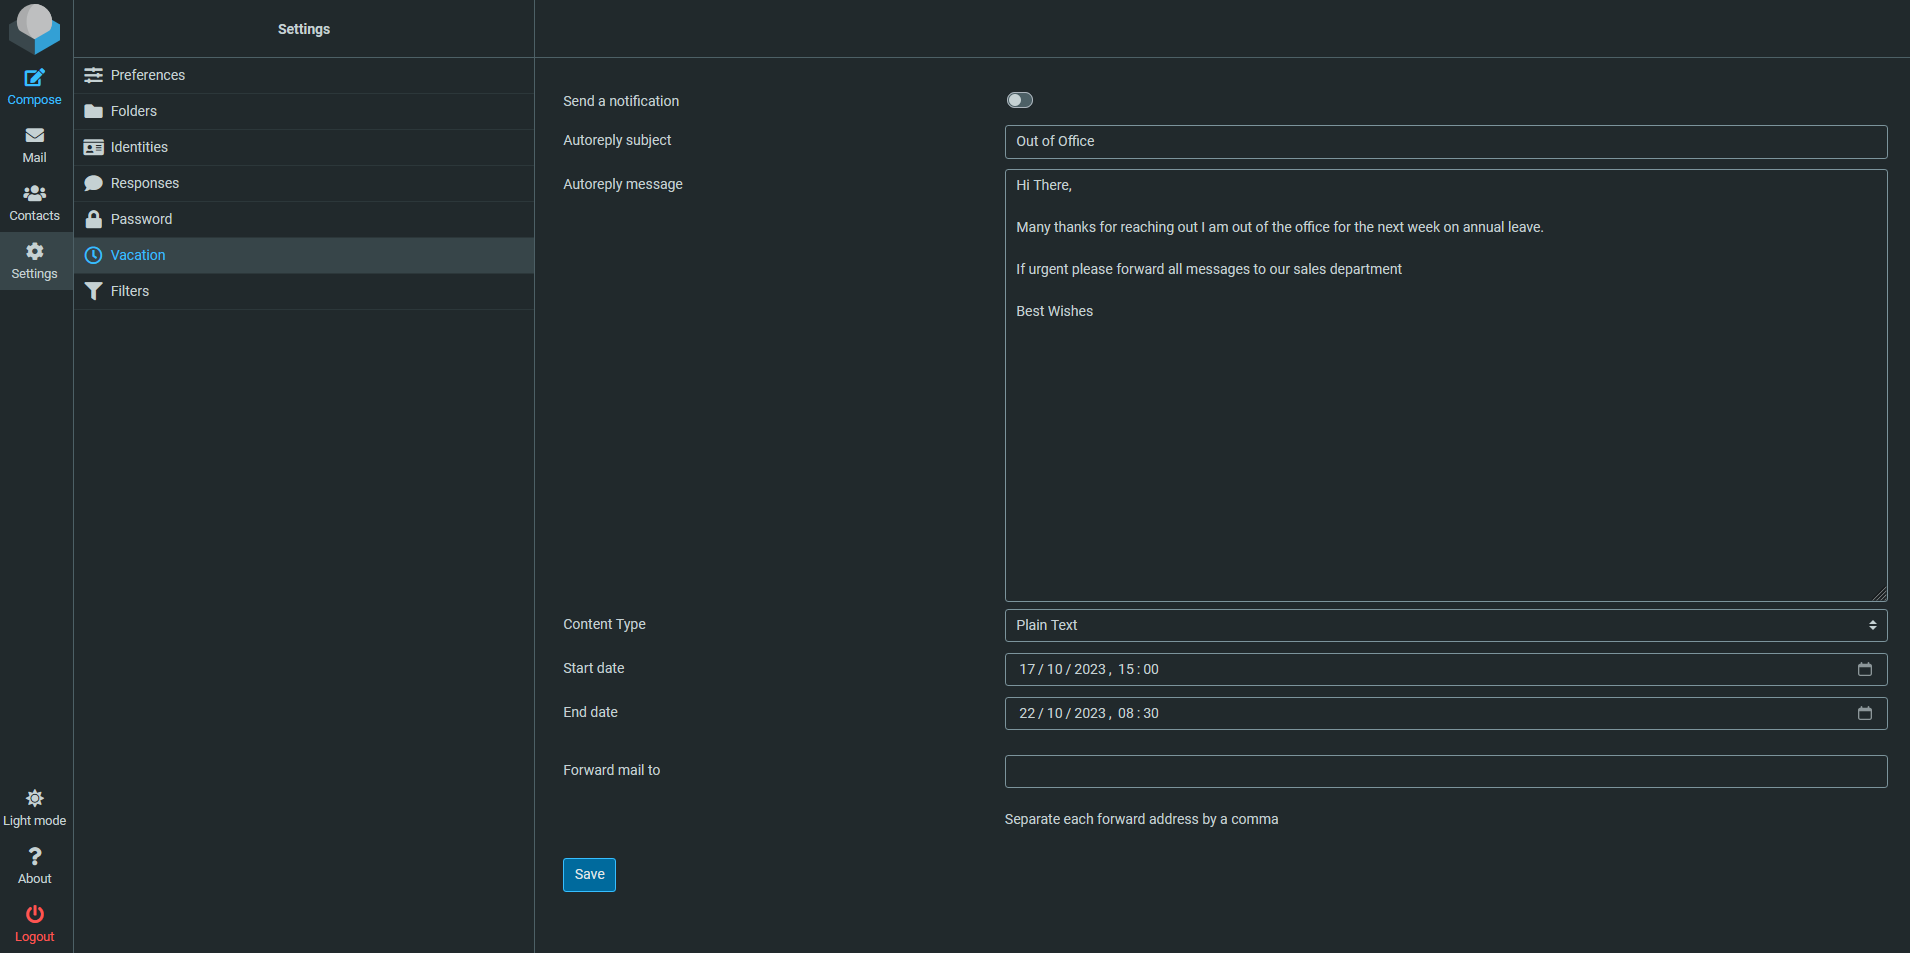This screenshot has width=1910, height=953.
Task: Open the Start date calendar picker
Action: [x=1864, y=669]
